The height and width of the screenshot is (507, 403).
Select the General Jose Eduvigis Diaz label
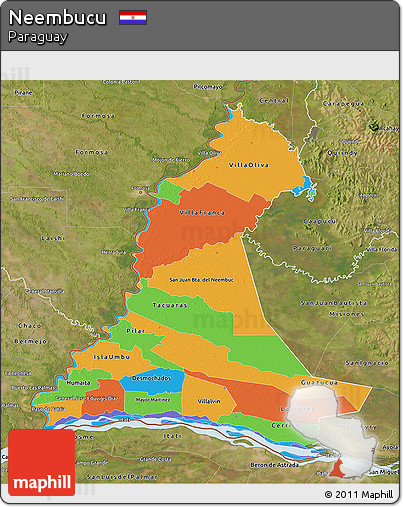tap(87, 398)
